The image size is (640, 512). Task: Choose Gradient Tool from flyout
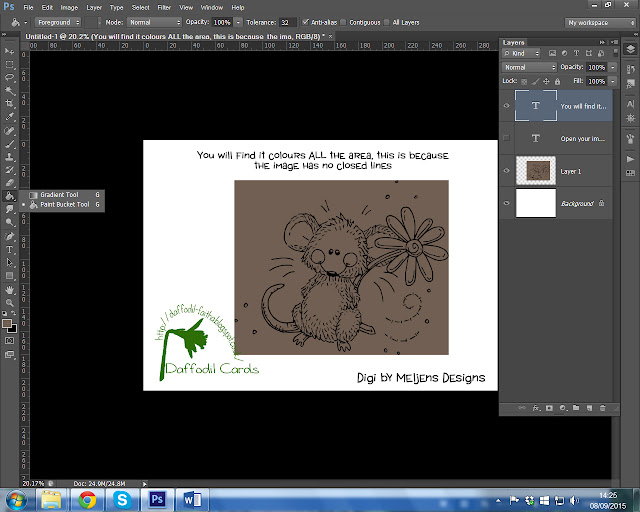(64, 195)
